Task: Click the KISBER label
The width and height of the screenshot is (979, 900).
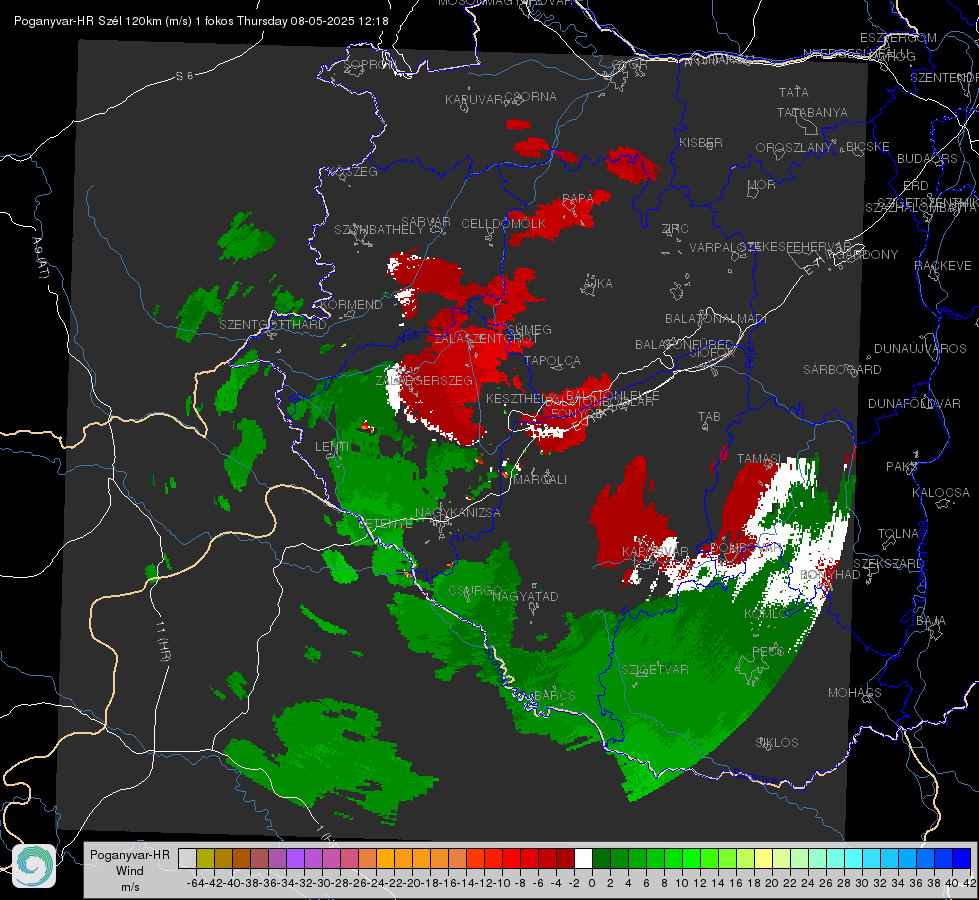Action: click(x=701, y=142)
